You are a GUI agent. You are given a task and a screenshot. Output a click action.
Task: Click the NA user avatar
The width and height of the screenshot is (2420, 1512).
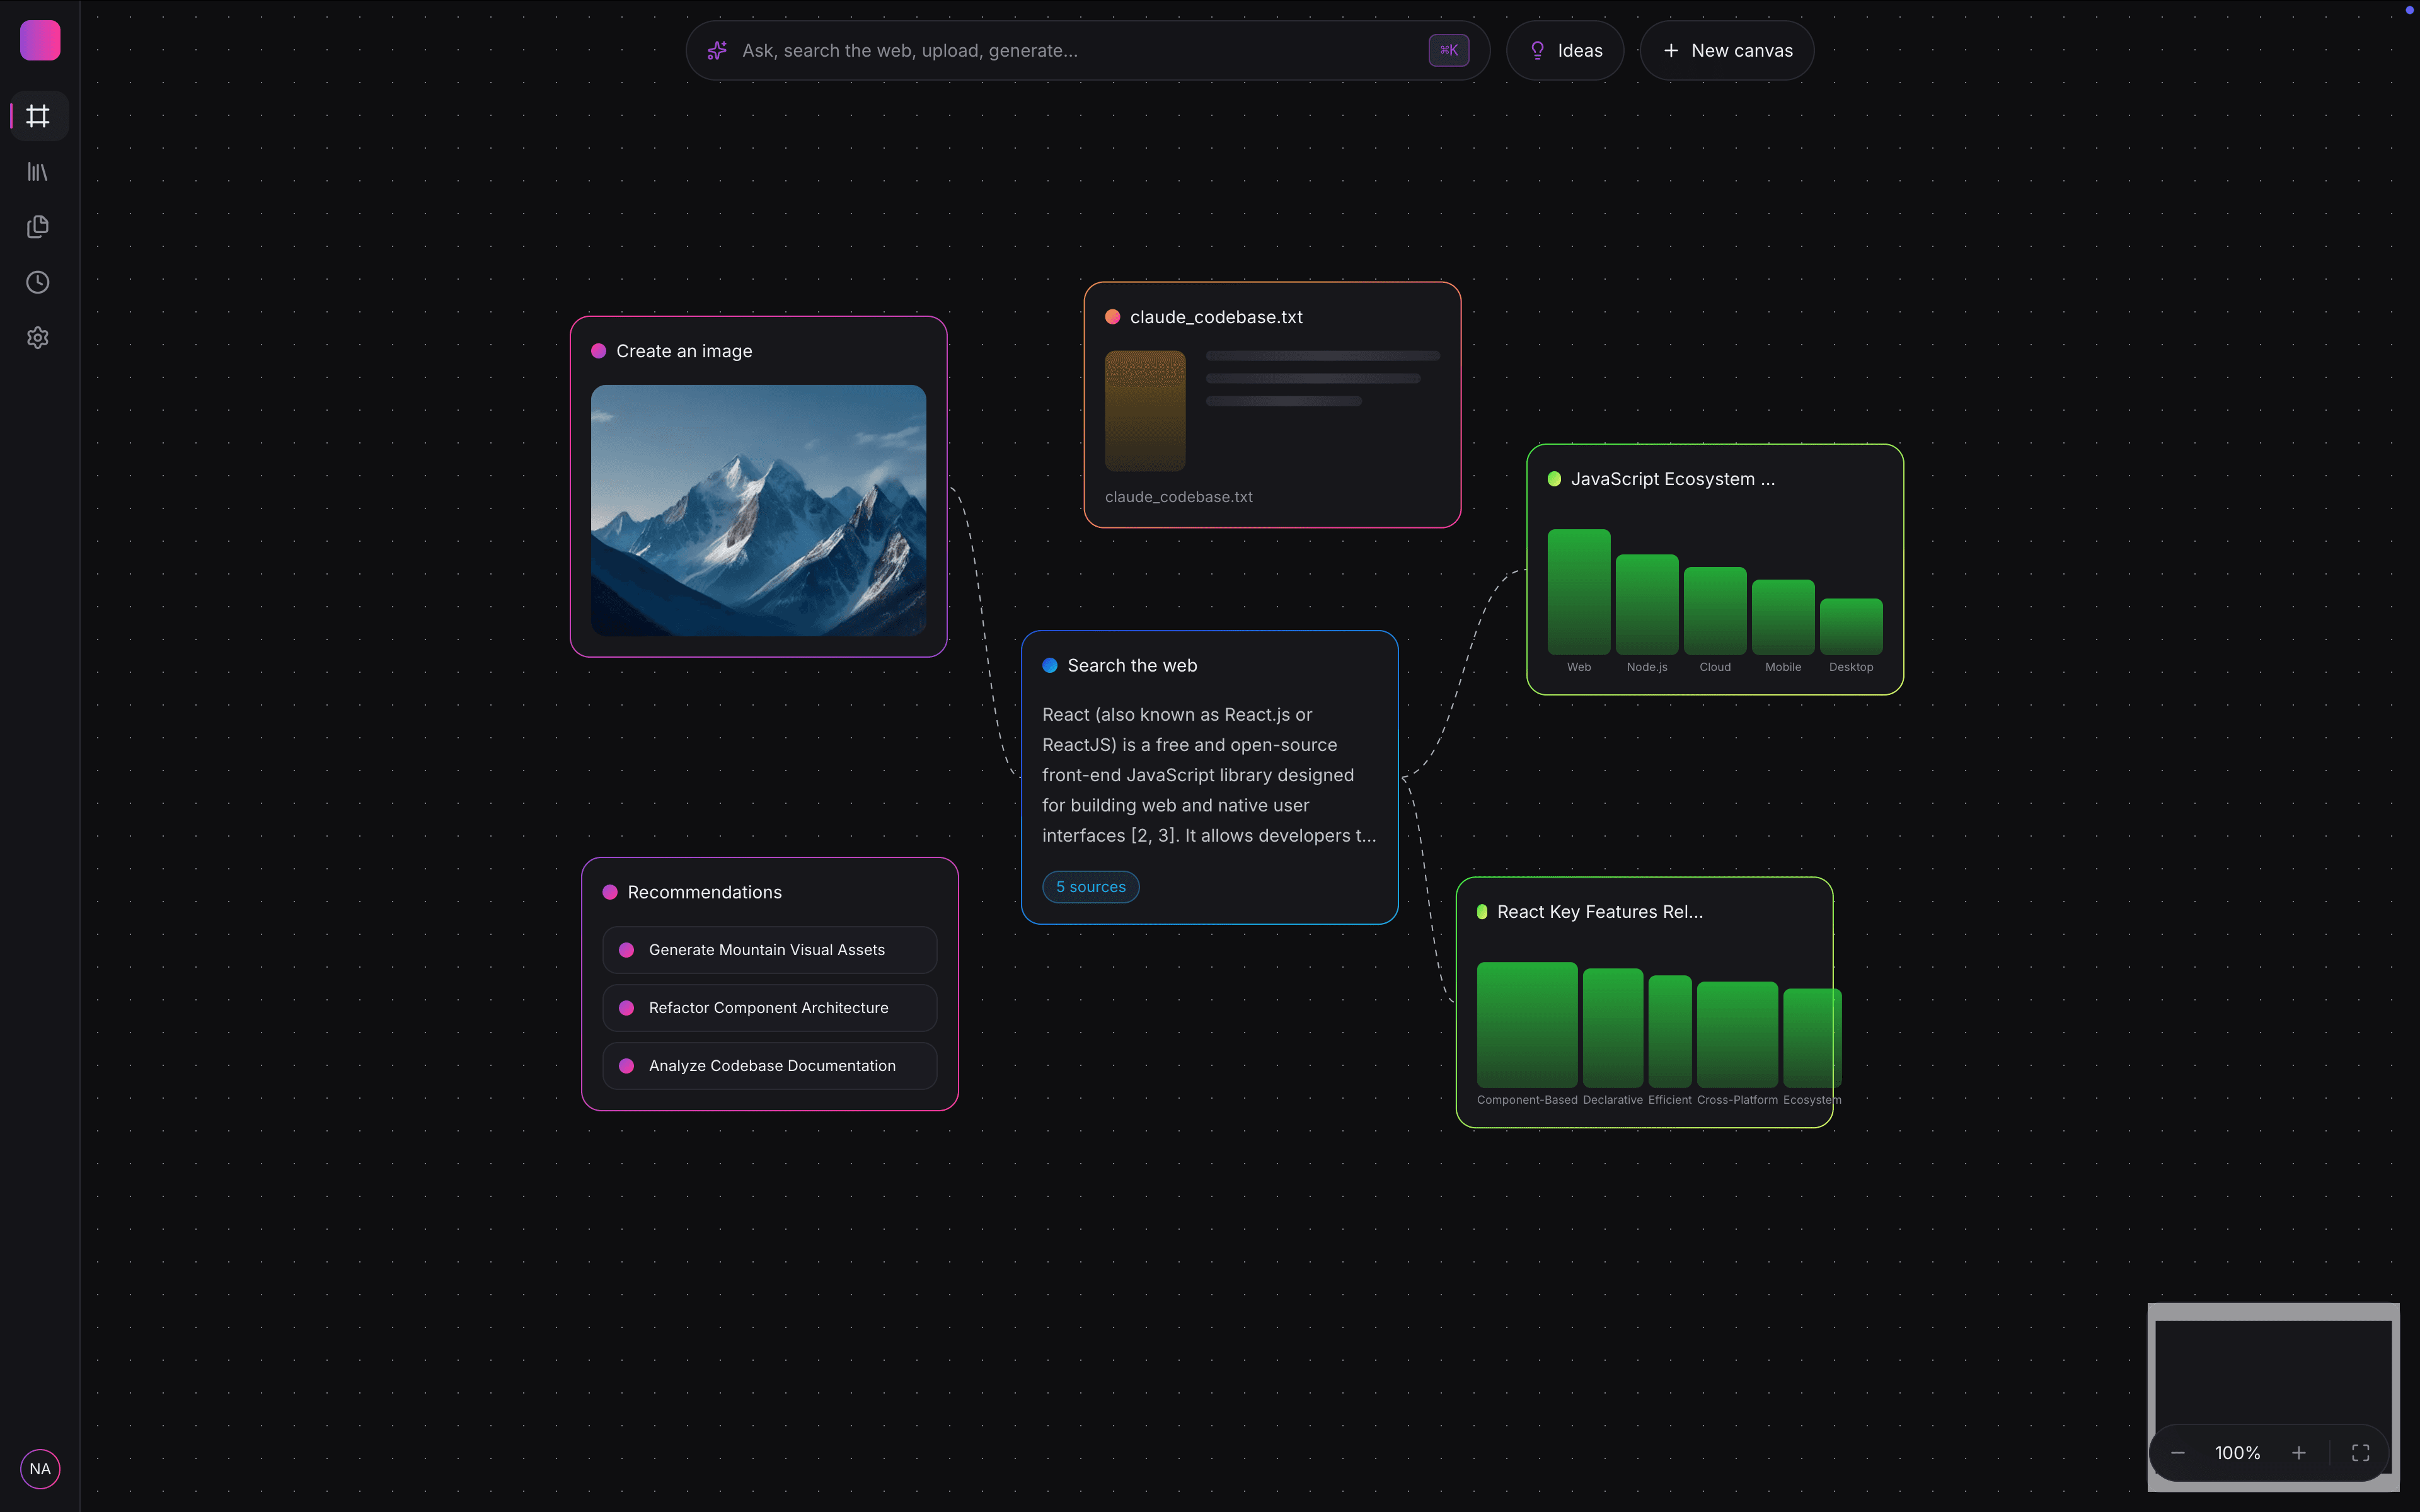tap(40, 1469)
